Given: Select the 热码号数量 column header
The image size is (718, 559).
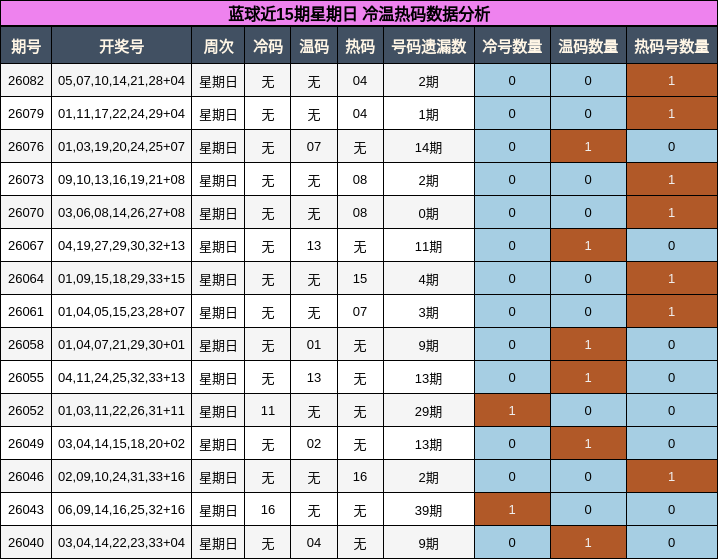Looking at the screenshot, I should [672, 45].
